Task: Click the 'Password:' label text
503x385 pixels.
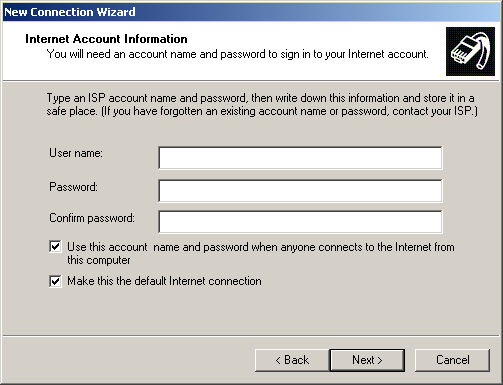Action: coord(74,187)
